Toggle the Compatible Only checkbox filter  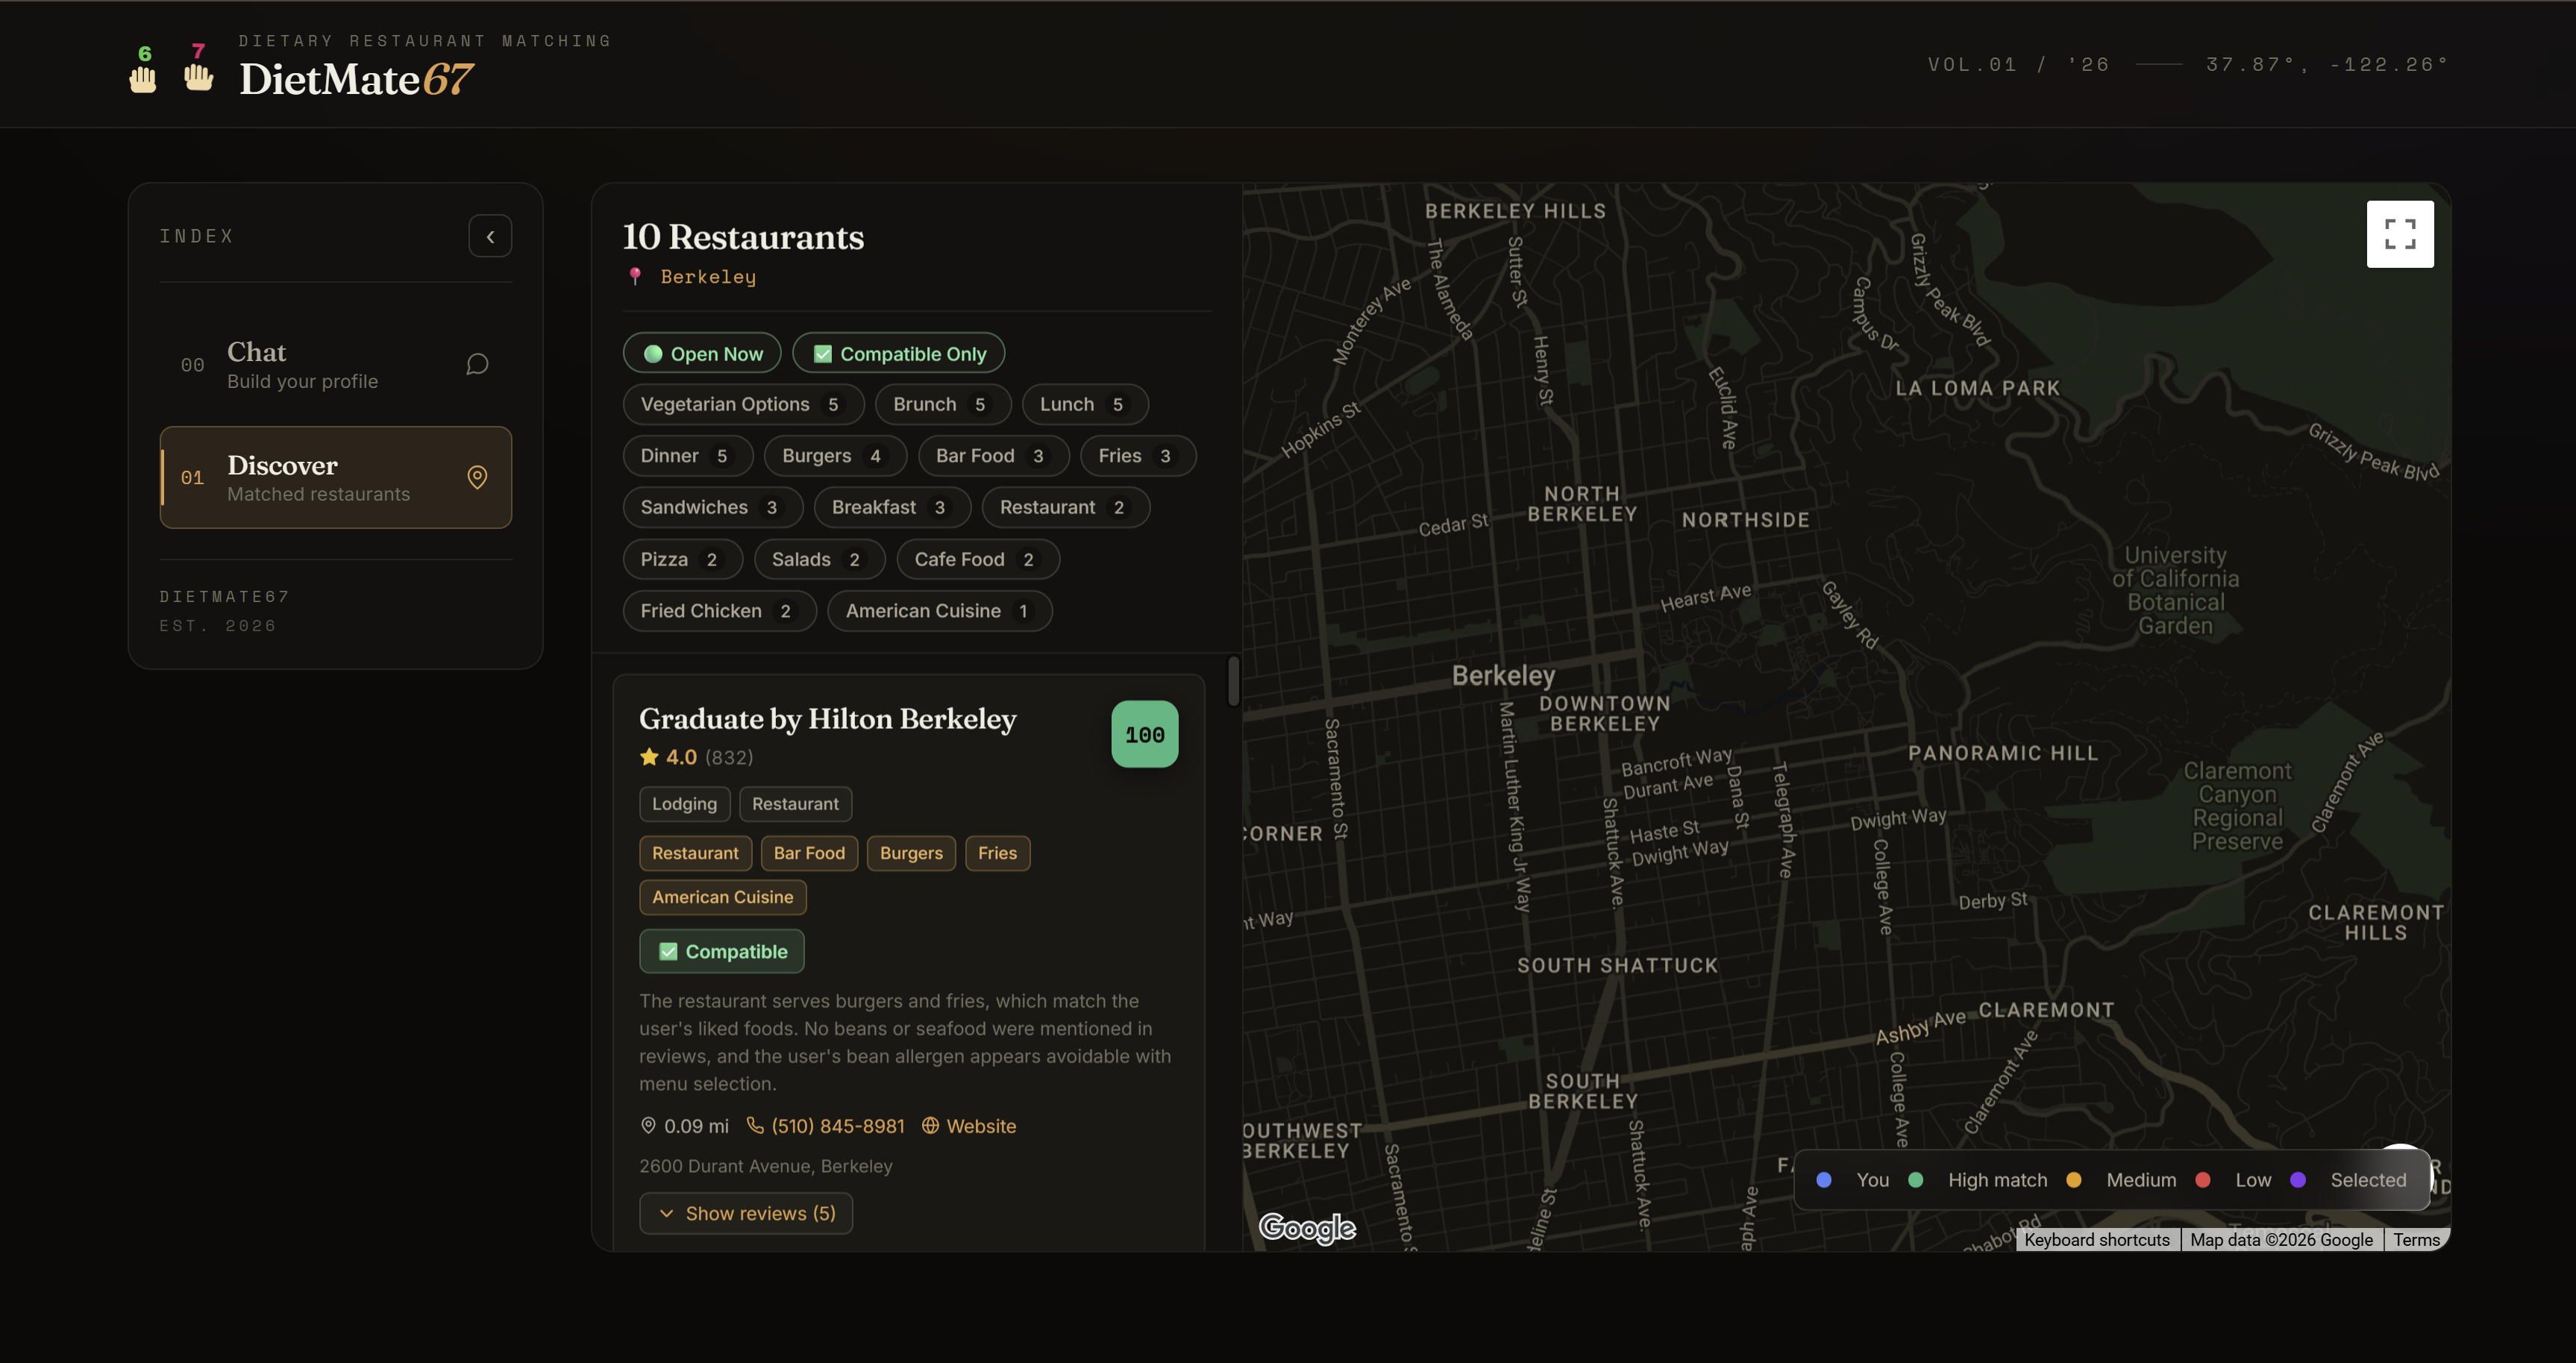898,353
